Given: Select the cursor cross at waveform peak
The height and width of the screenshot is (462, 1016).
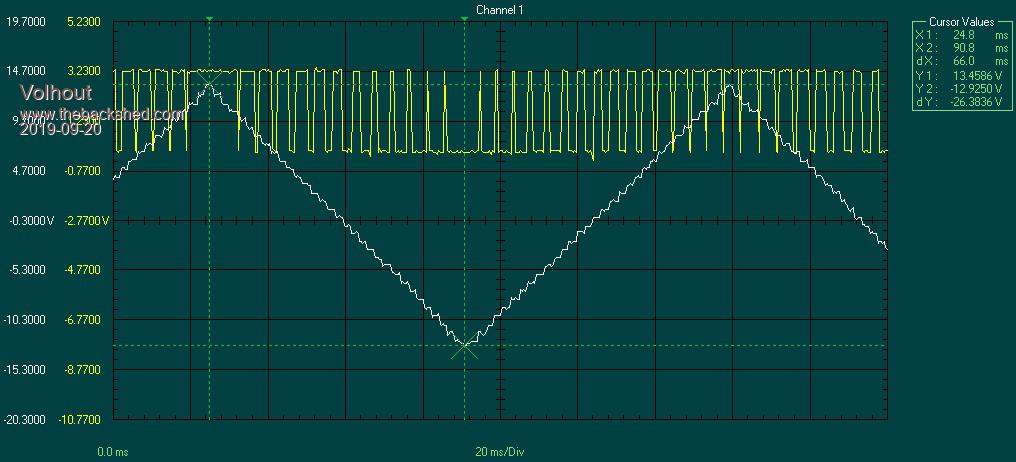Looking at the screenshot, I should tap(209, 80).
